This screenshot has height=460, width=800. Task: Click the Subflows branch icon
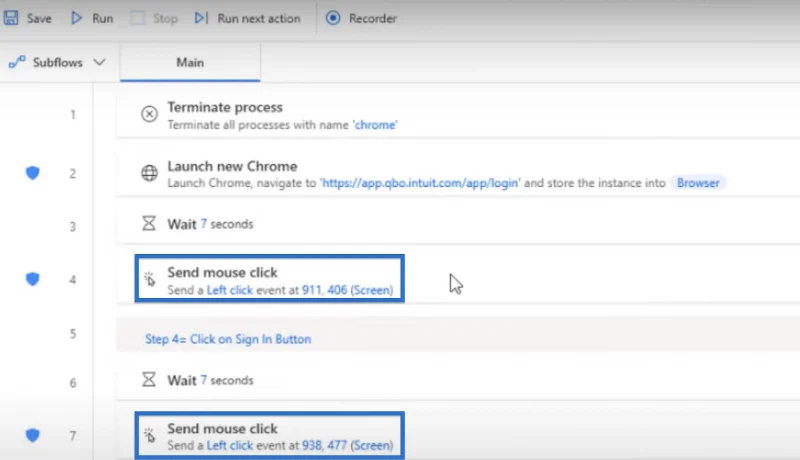[17, 62]
